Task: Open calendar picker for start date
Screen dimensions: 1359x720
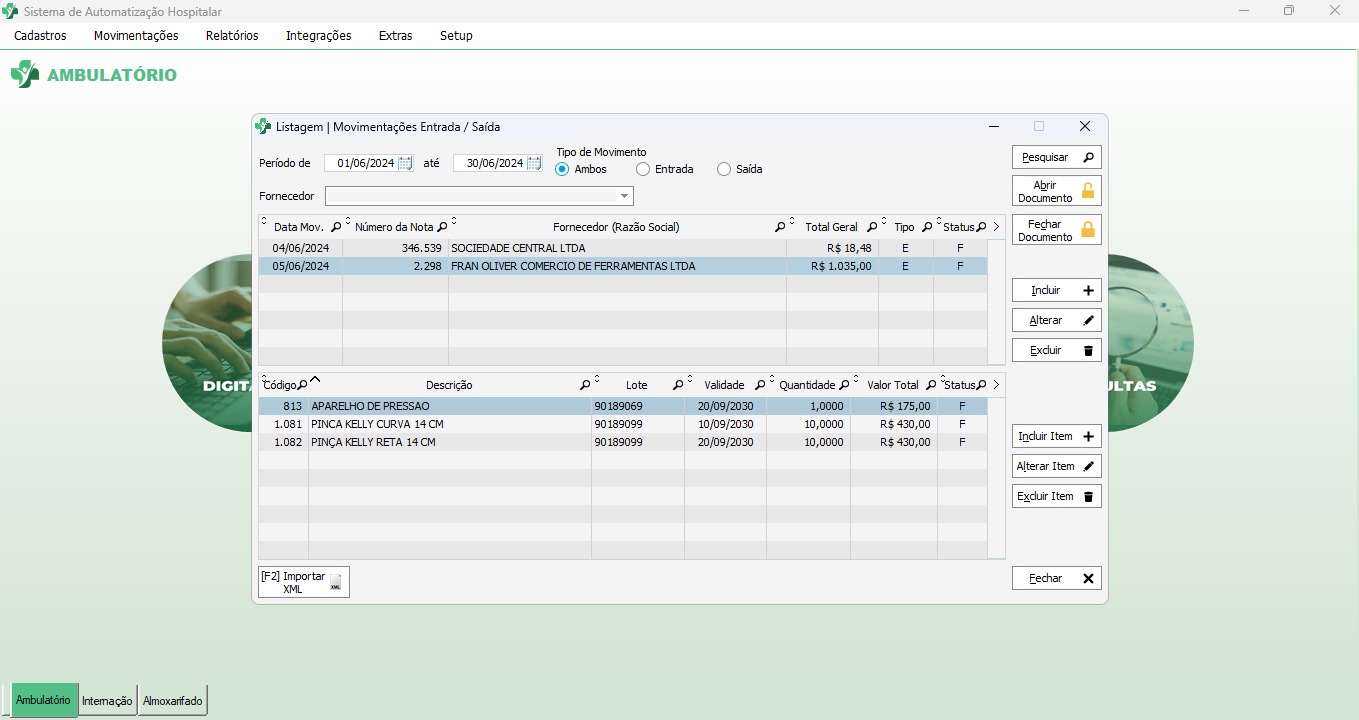Action: pyautogui.click(x=405, y=163)
